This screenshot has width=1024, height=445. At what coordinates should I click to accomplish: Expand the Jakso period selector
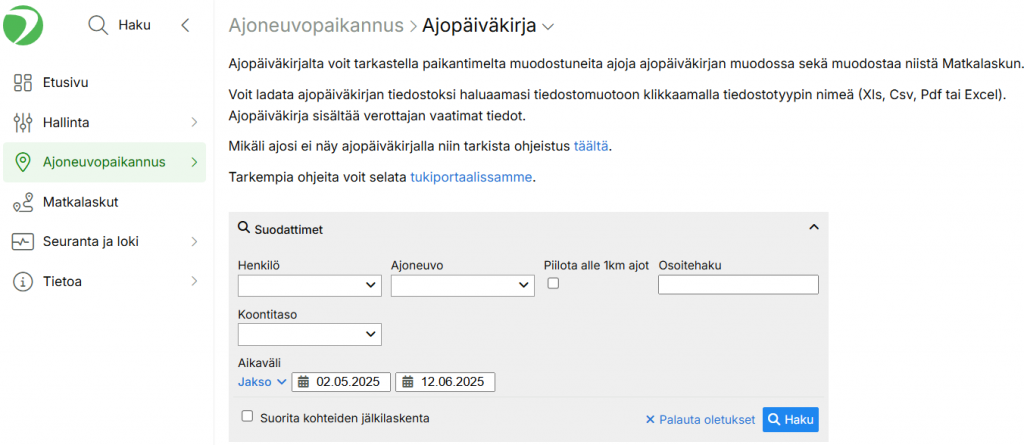point(262,382)
